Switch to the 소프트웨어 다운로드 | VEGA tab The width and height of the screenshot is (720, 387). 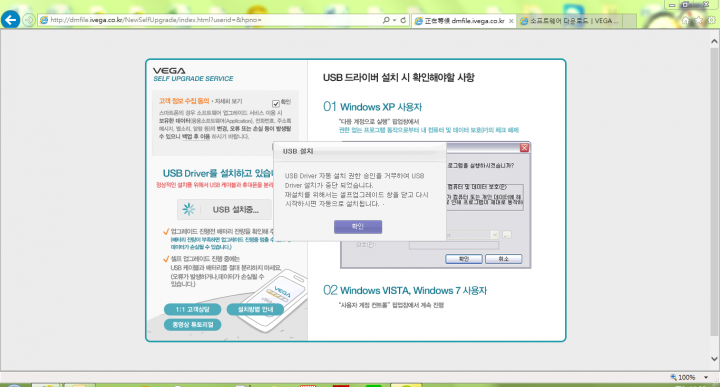coord(570,21)
